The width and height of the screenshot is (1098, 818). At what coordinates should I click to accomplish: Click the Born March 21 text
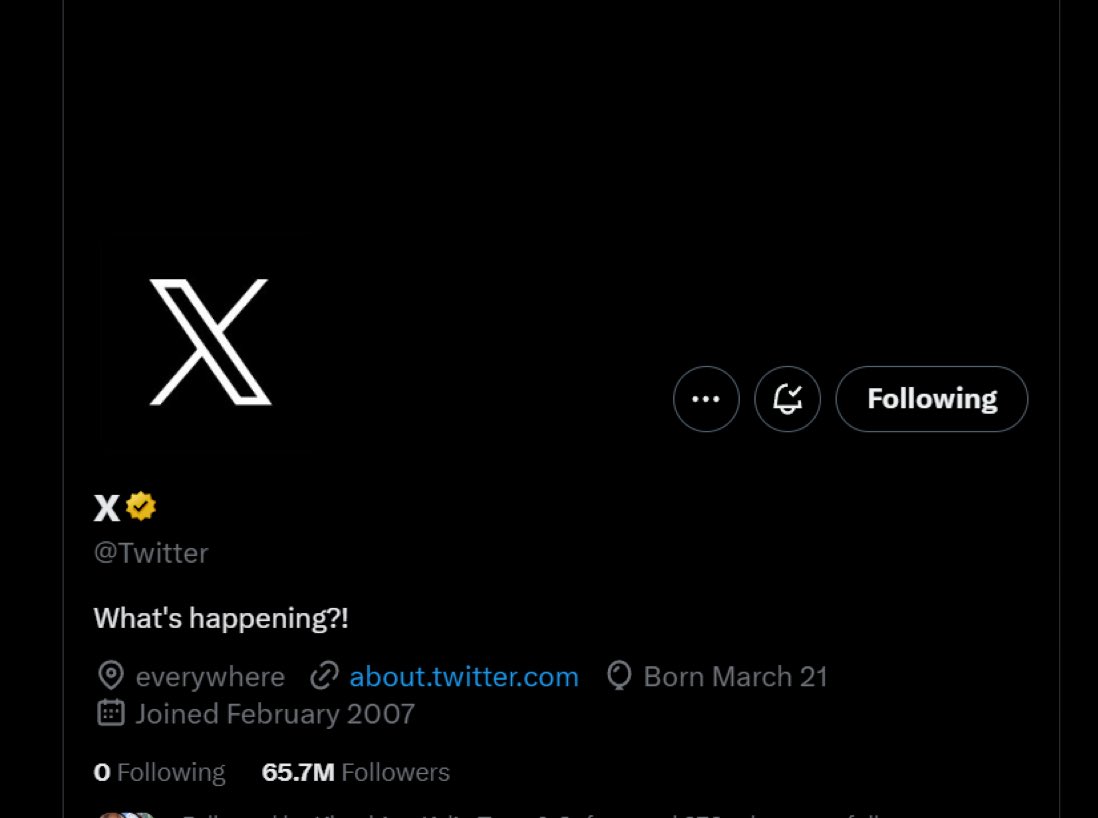[x=735, y=677]
